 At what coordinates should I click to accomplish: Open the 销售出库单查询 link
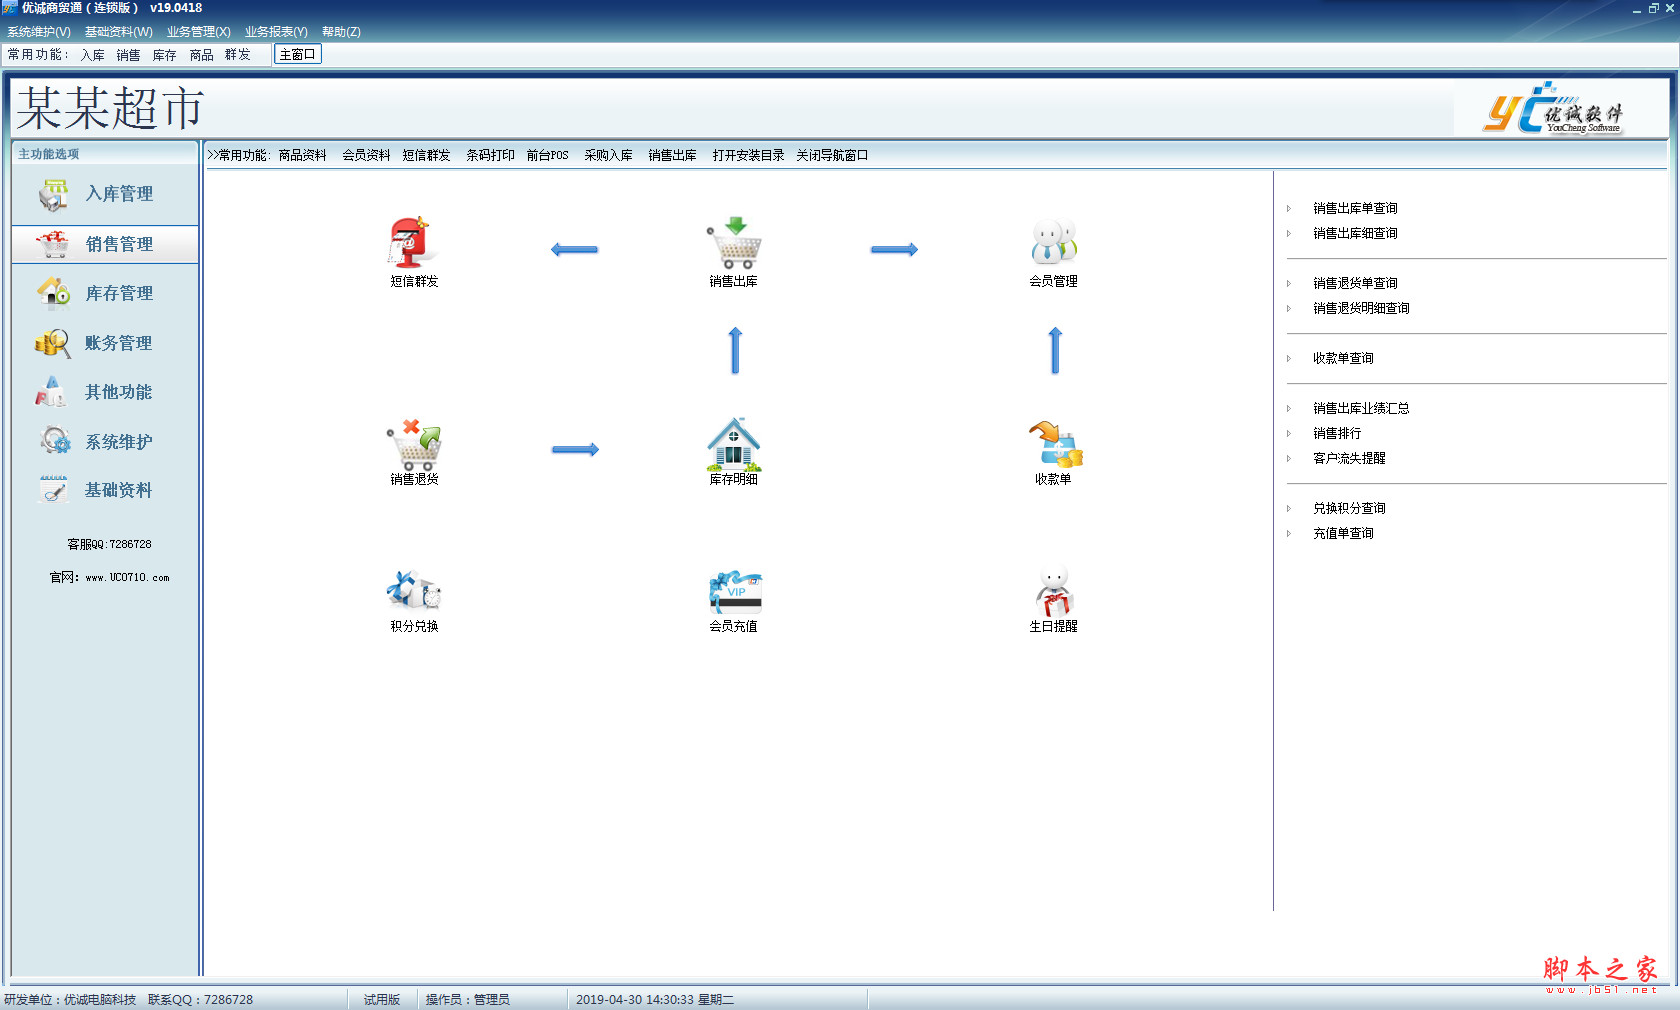pos(1355,208)
